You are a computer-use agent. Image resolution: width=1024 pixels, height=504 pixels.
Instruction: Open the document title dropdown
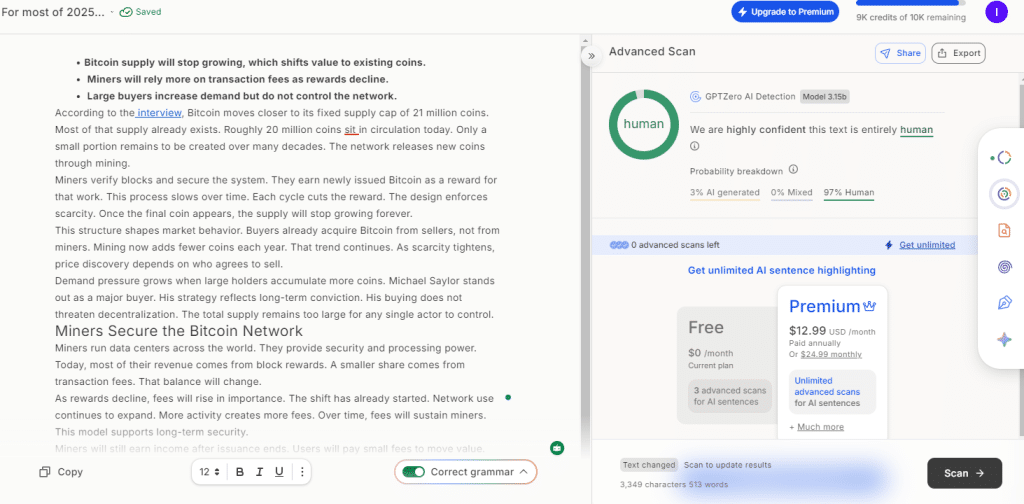coord(112,12)
